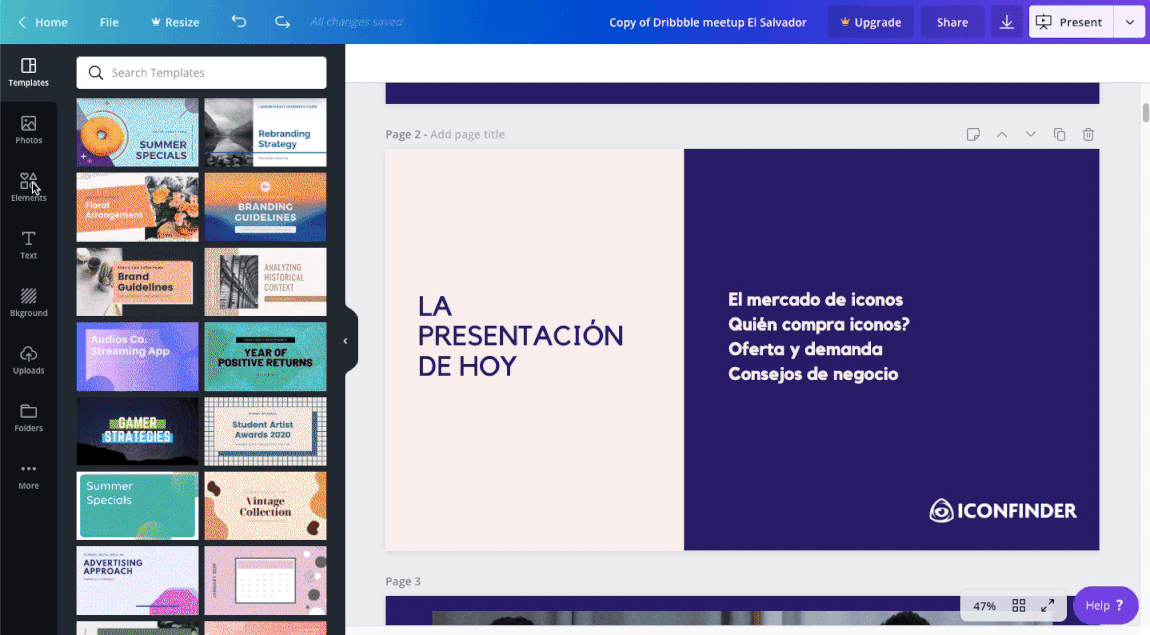Click the Redo arrow icon
The width and height of the screenshot is (1150, 635).
[282, 22]
